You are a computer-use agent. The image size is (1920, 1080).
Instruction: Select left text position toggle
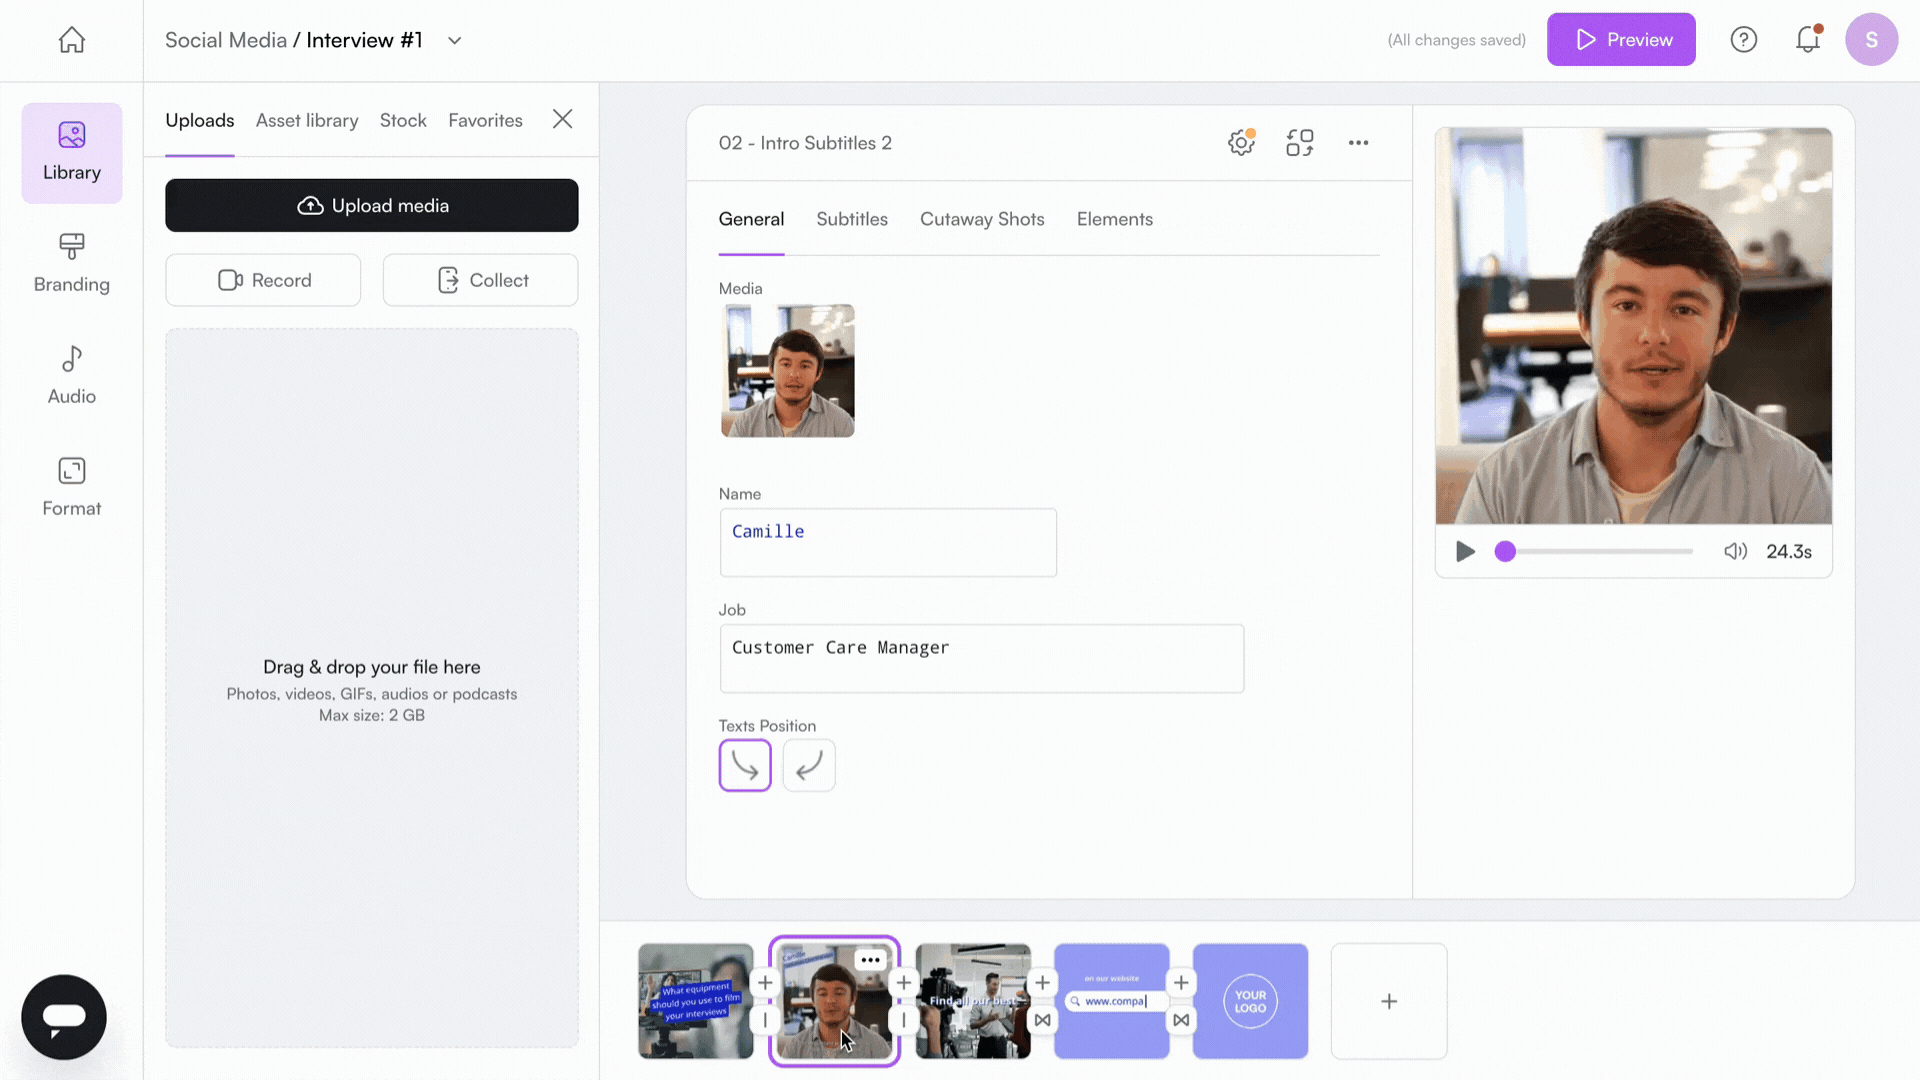[x=745, y=765]
